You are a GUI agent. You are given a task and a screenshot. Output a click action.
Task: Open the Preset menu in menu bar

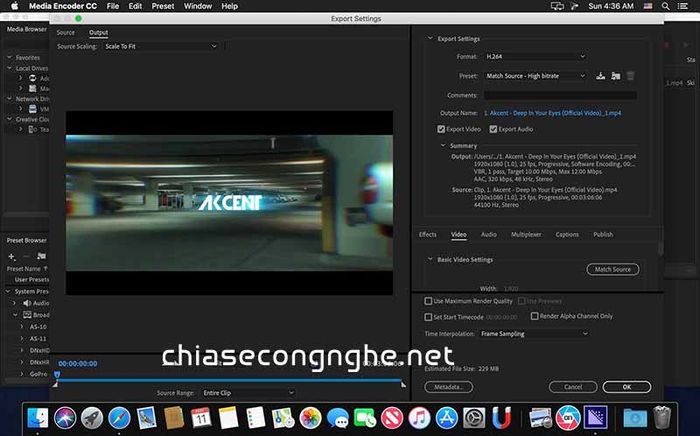point(162,6)
